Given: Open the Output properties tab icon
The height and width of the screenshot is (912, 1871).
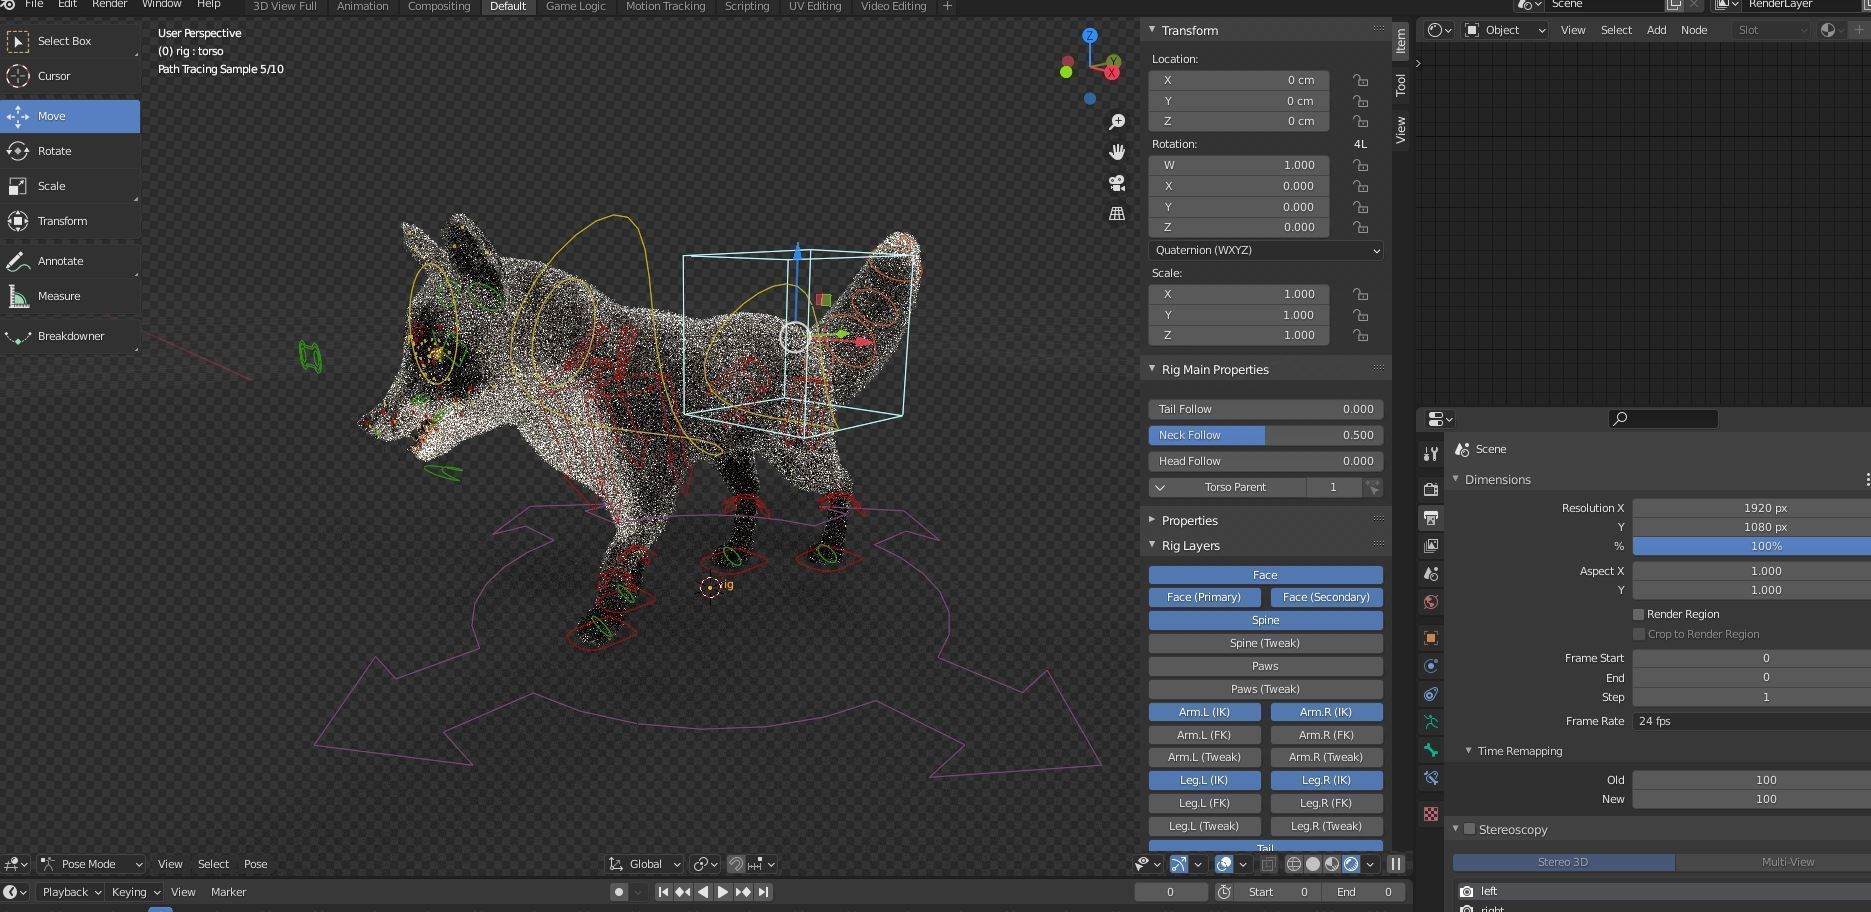Looking at the screenshot, I should (1431, 517).
